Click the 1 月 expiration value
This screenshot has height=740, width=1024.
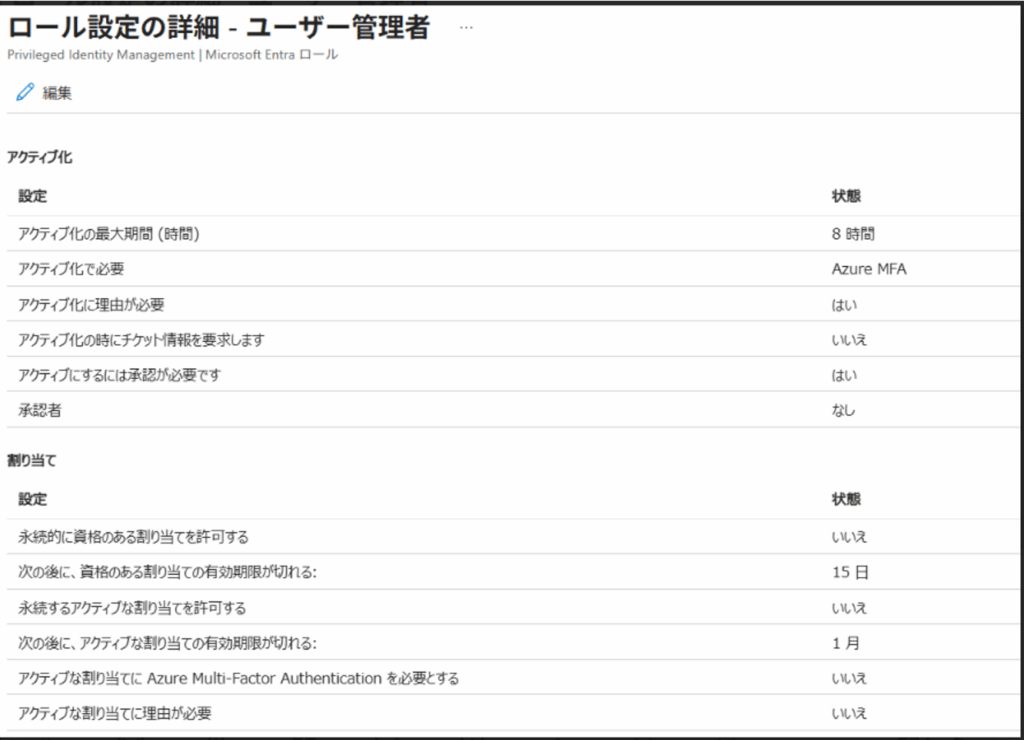[845, 643]
